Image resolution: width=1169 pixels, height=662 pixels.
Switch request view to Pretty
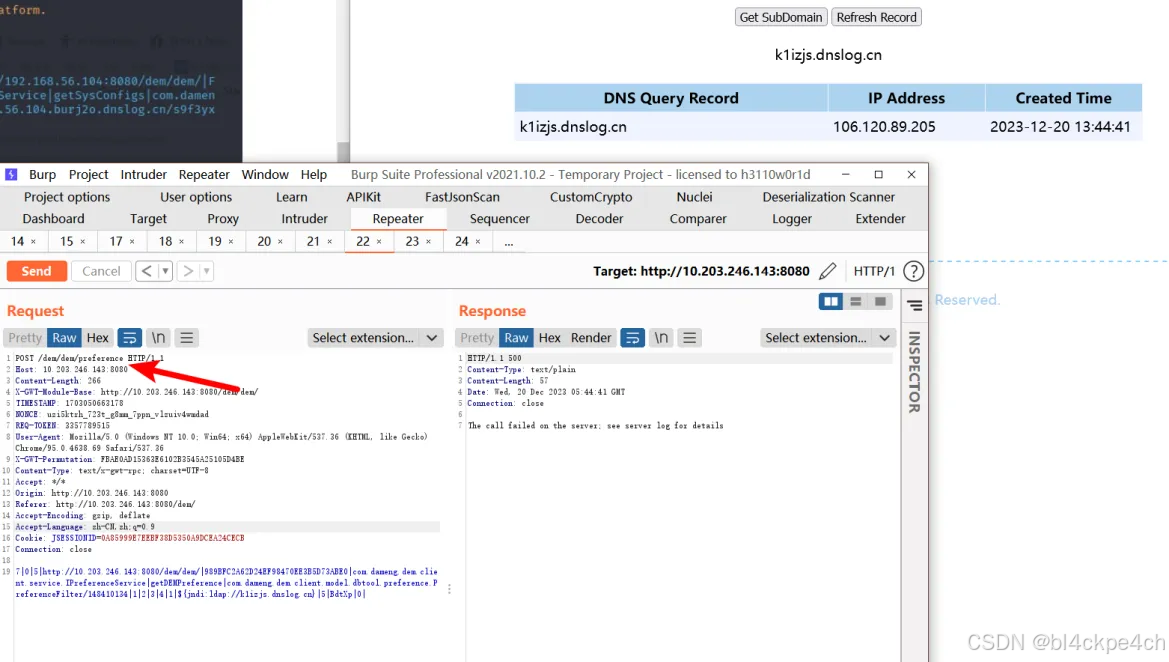(x=25, y=338)
